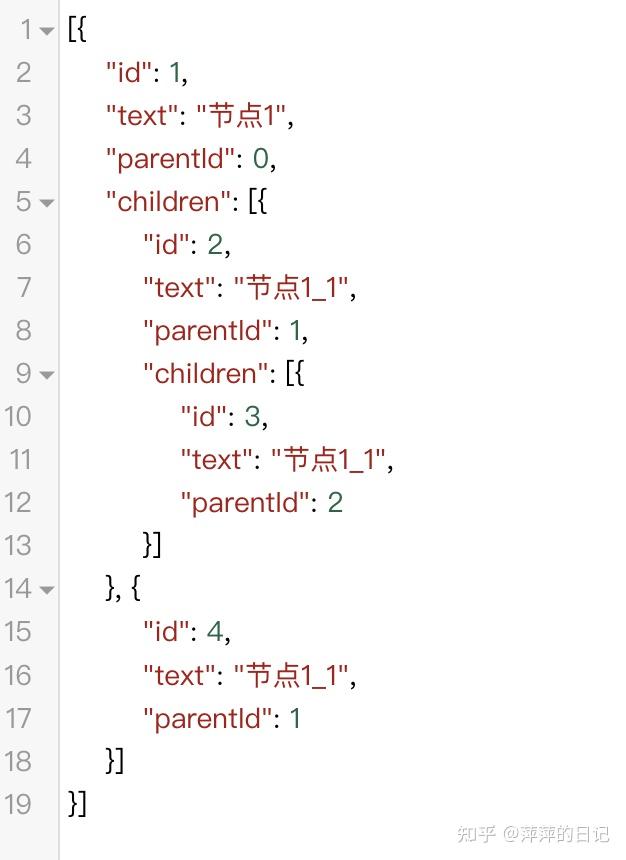Place cursor on "id": 1 value
The height and width of the screenshot is (860, 626).
coord(175,72)
